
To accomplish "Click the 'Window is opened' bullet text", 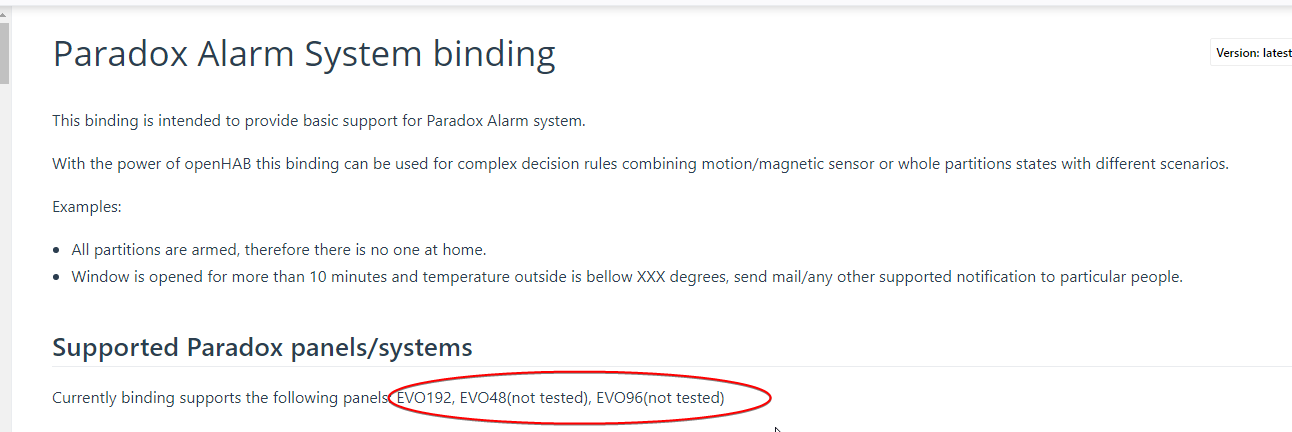I will tap(626, 277).
